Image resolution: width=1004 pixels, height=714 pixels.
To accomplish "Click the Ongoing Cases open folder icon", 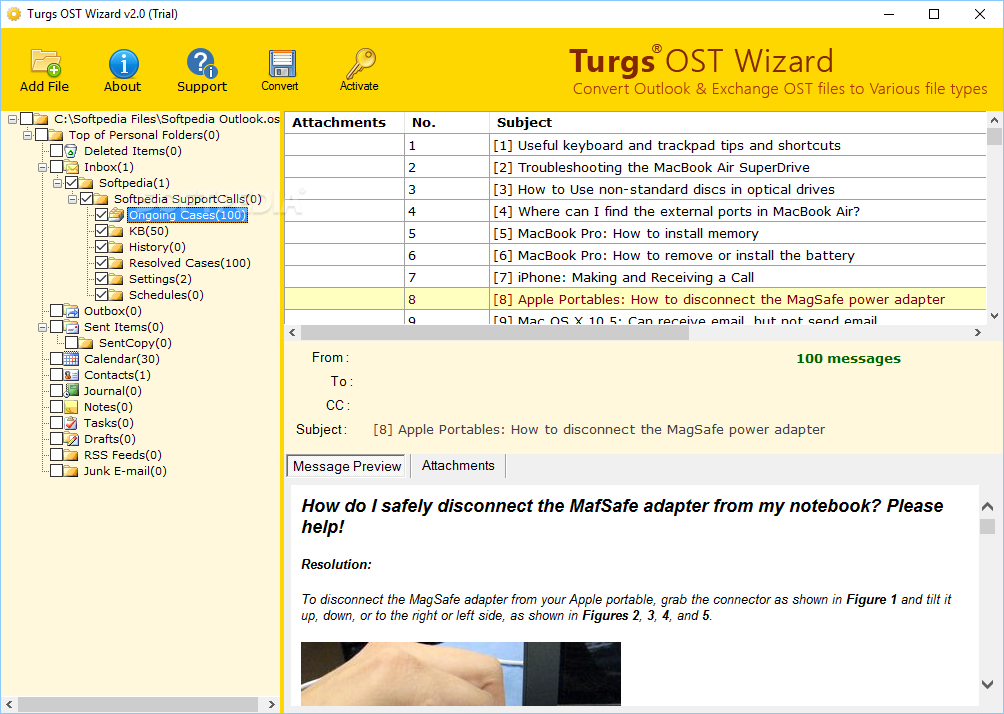I will [x=117, y=215].
